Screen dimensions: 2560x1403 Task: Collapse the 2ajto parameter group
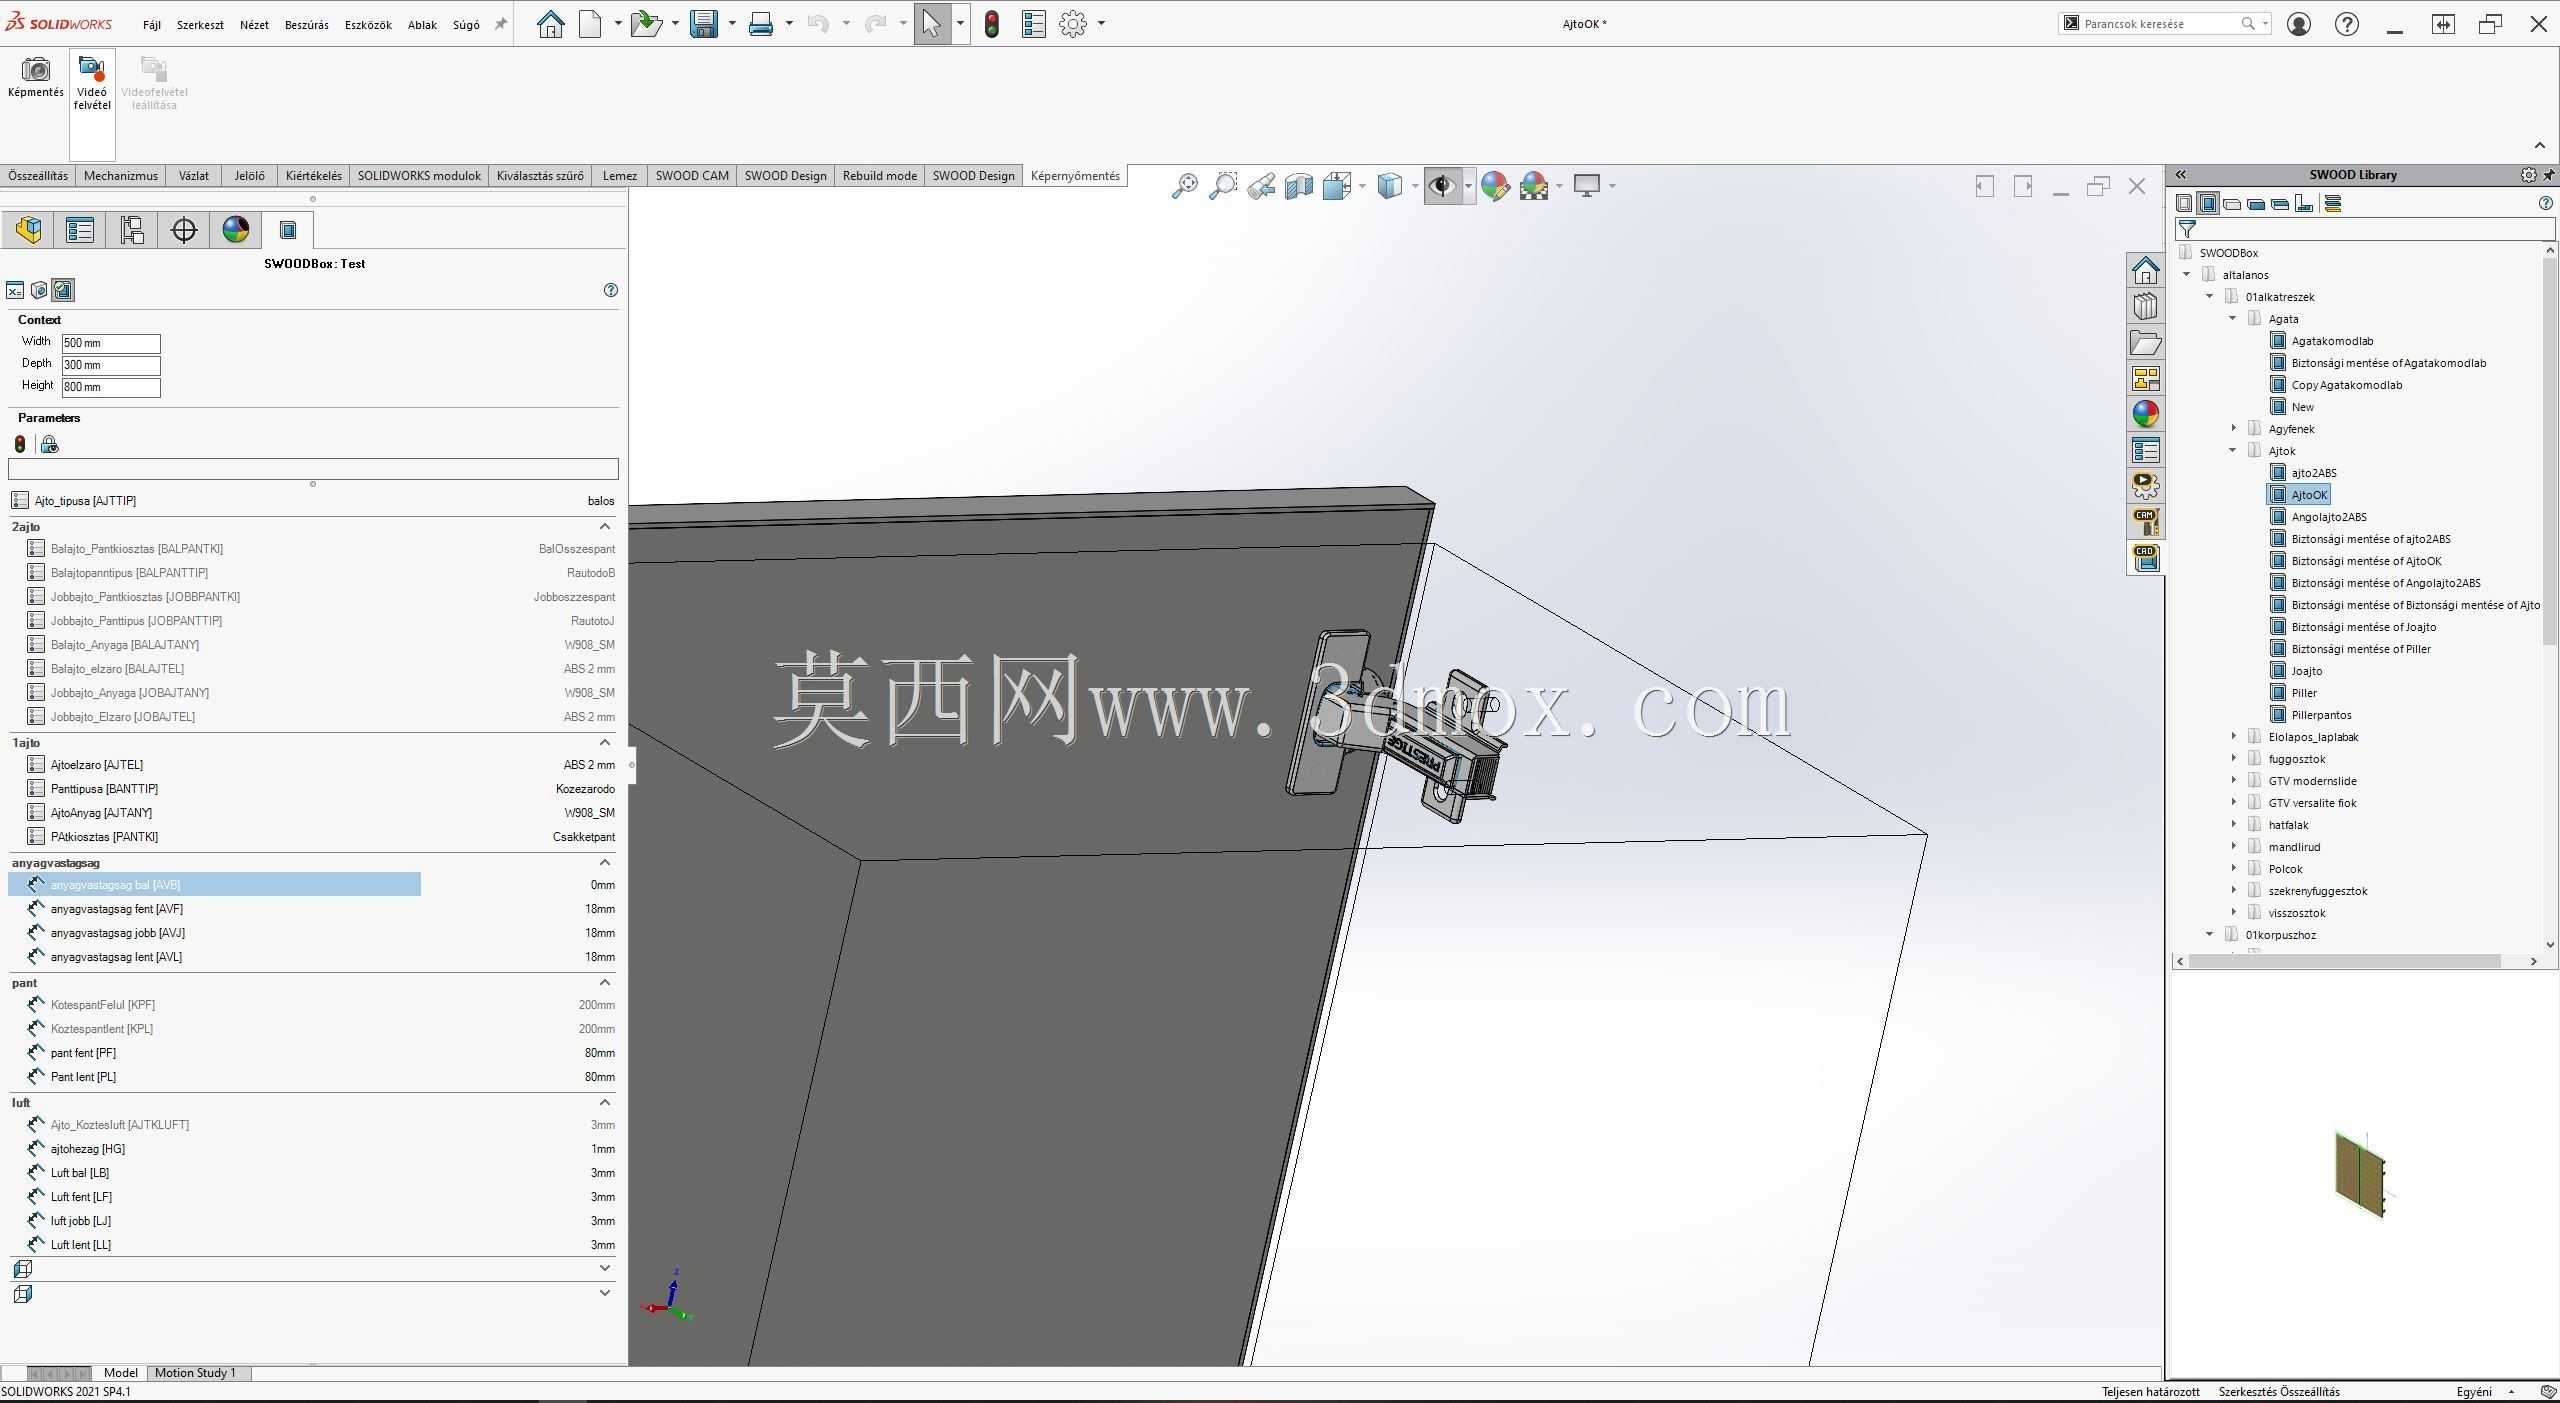click(604, 526)
